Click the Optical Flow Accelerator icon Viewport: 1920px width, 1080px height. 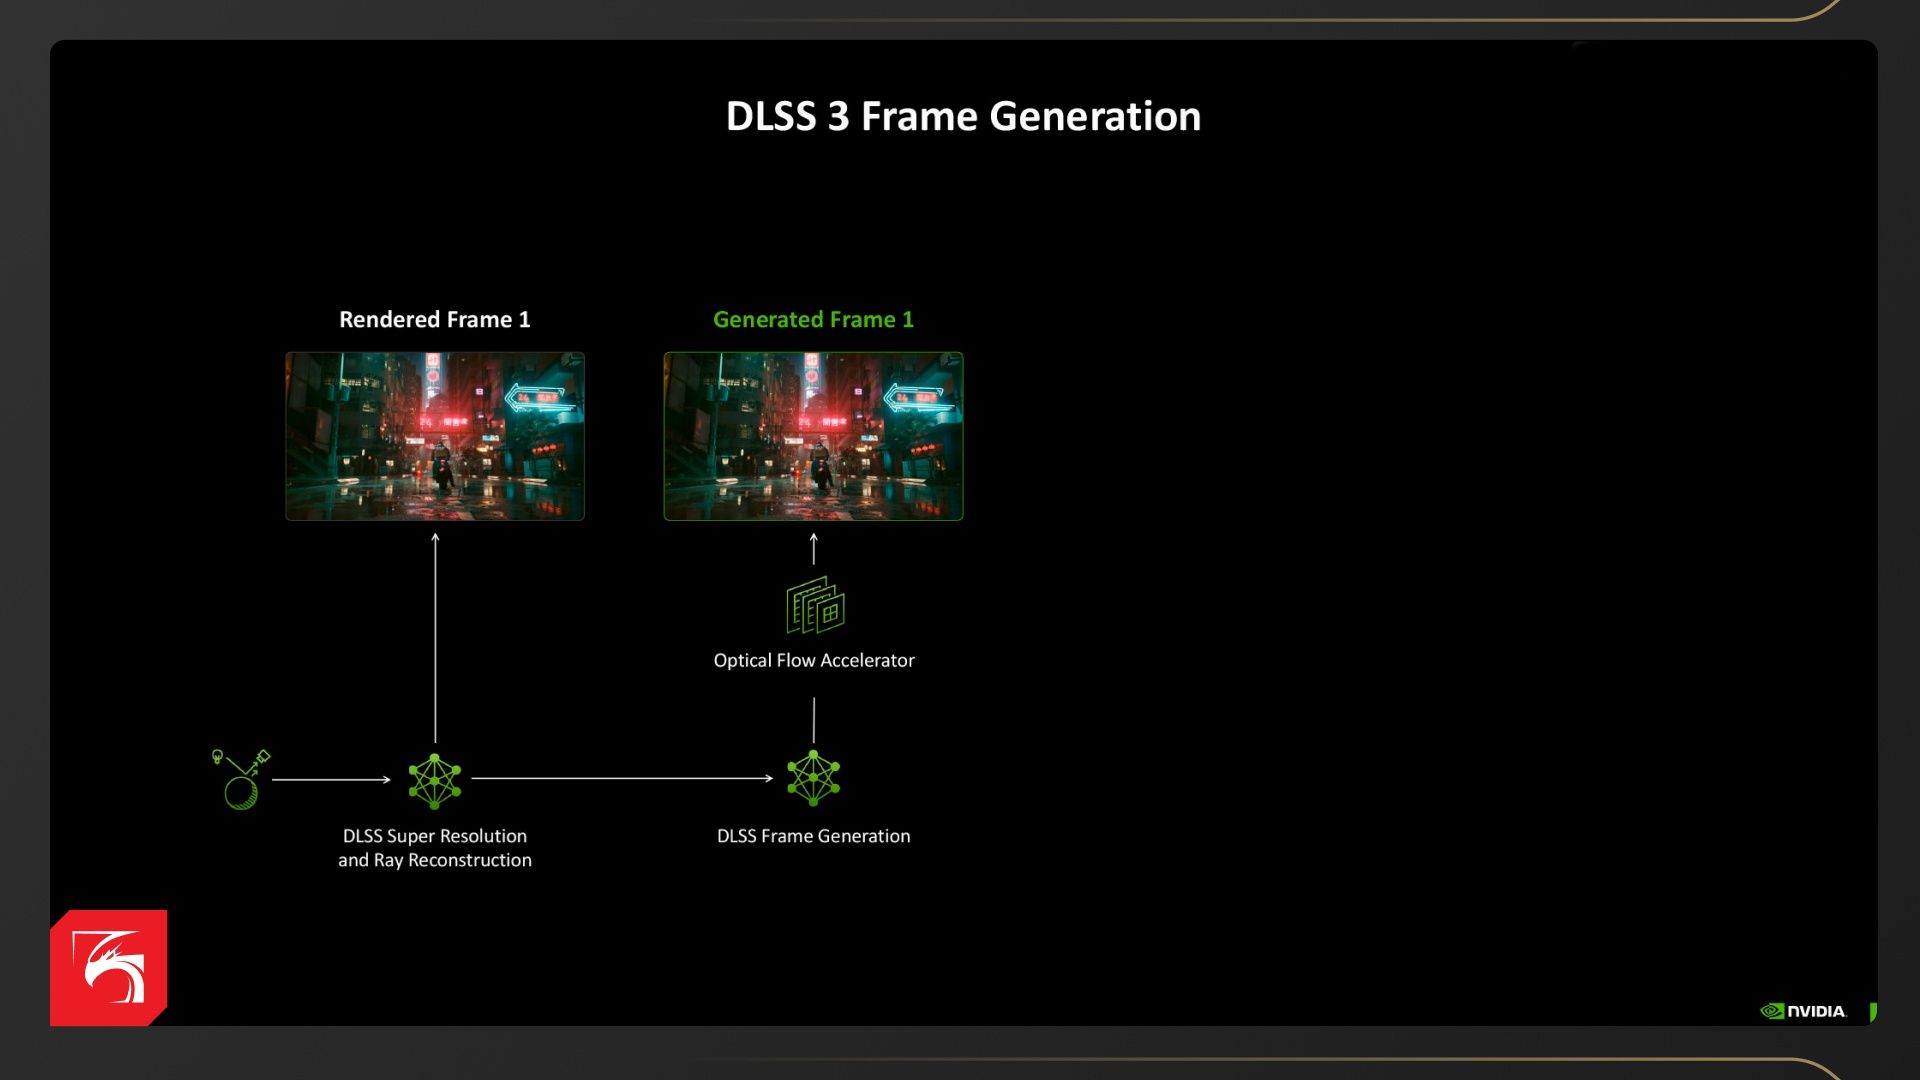(x=815, y=605)
